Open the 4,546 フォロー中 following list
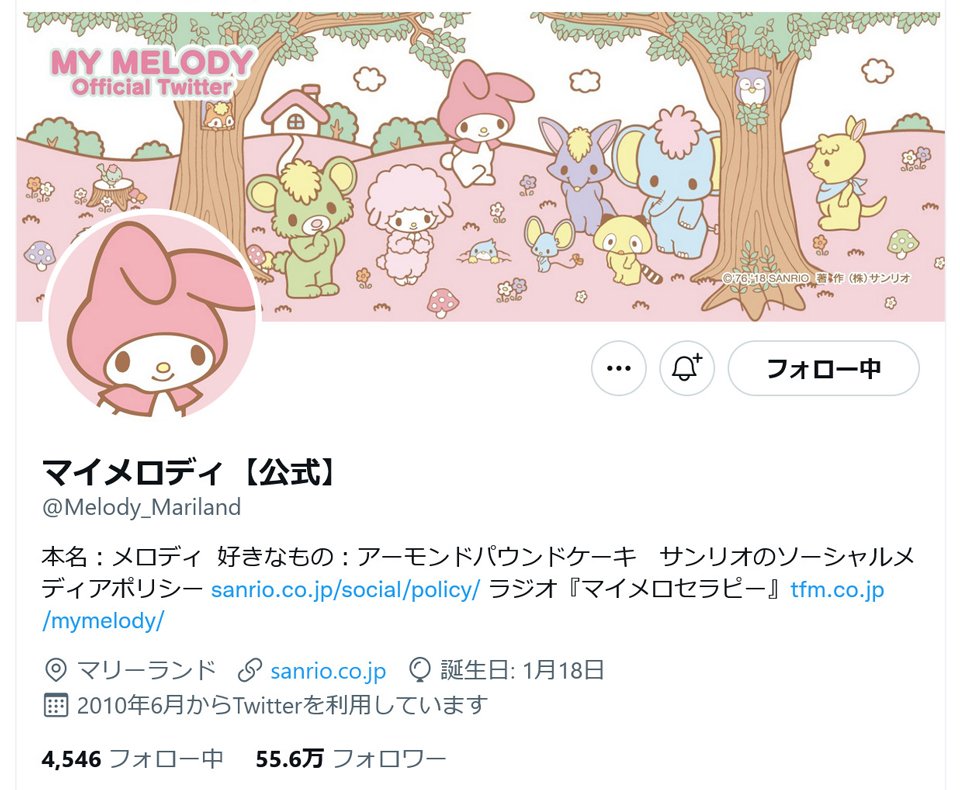 coord(132,759)
